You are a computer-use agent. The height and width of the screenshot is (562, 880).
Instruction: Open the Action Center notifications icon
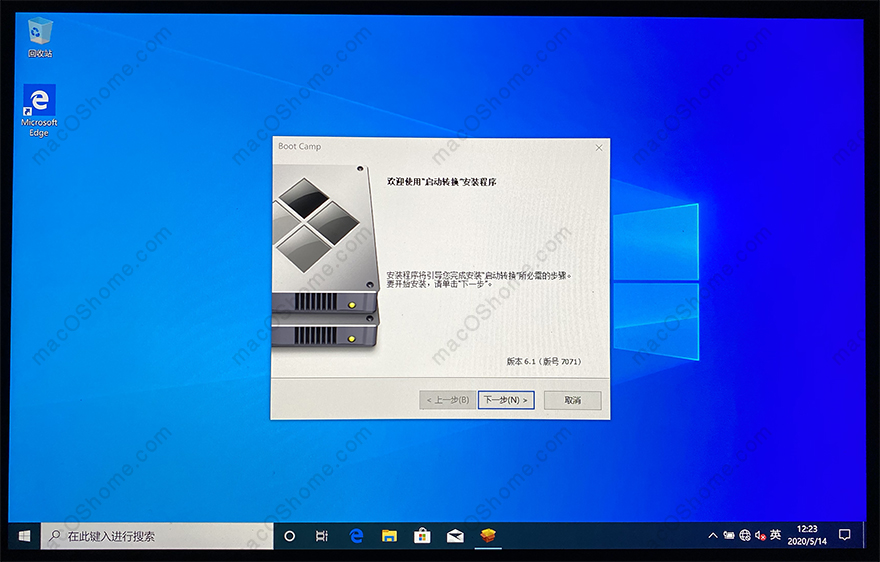[844, 535]
